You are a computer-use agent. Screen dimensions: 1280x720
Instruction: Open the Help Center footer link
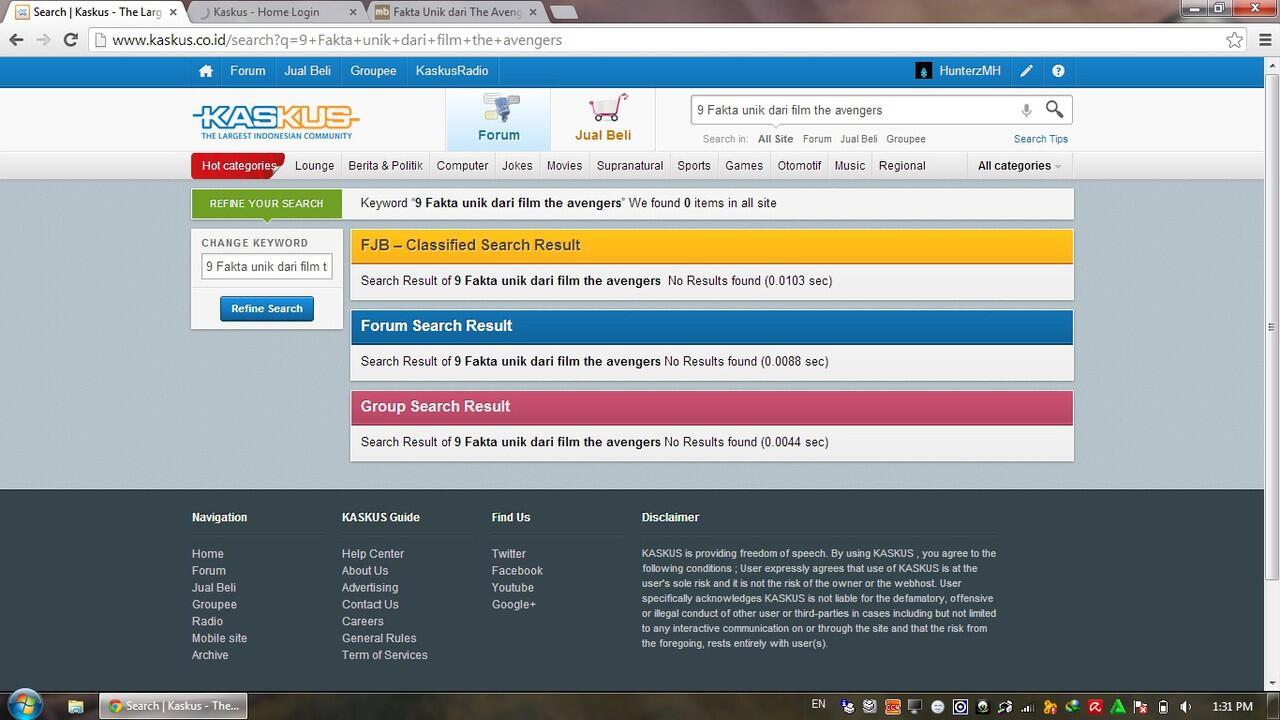pyautogui.click(x=373, y=554)
